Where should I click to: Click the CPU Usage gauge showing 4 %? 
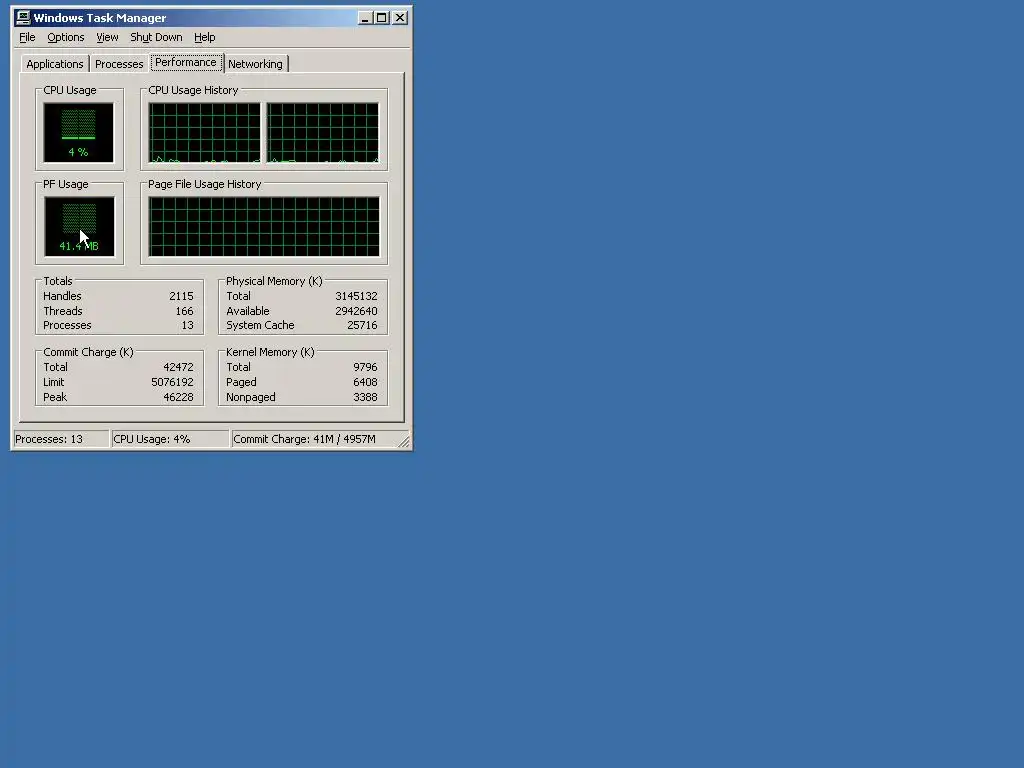pyautogui.click(x=78, y=133)
